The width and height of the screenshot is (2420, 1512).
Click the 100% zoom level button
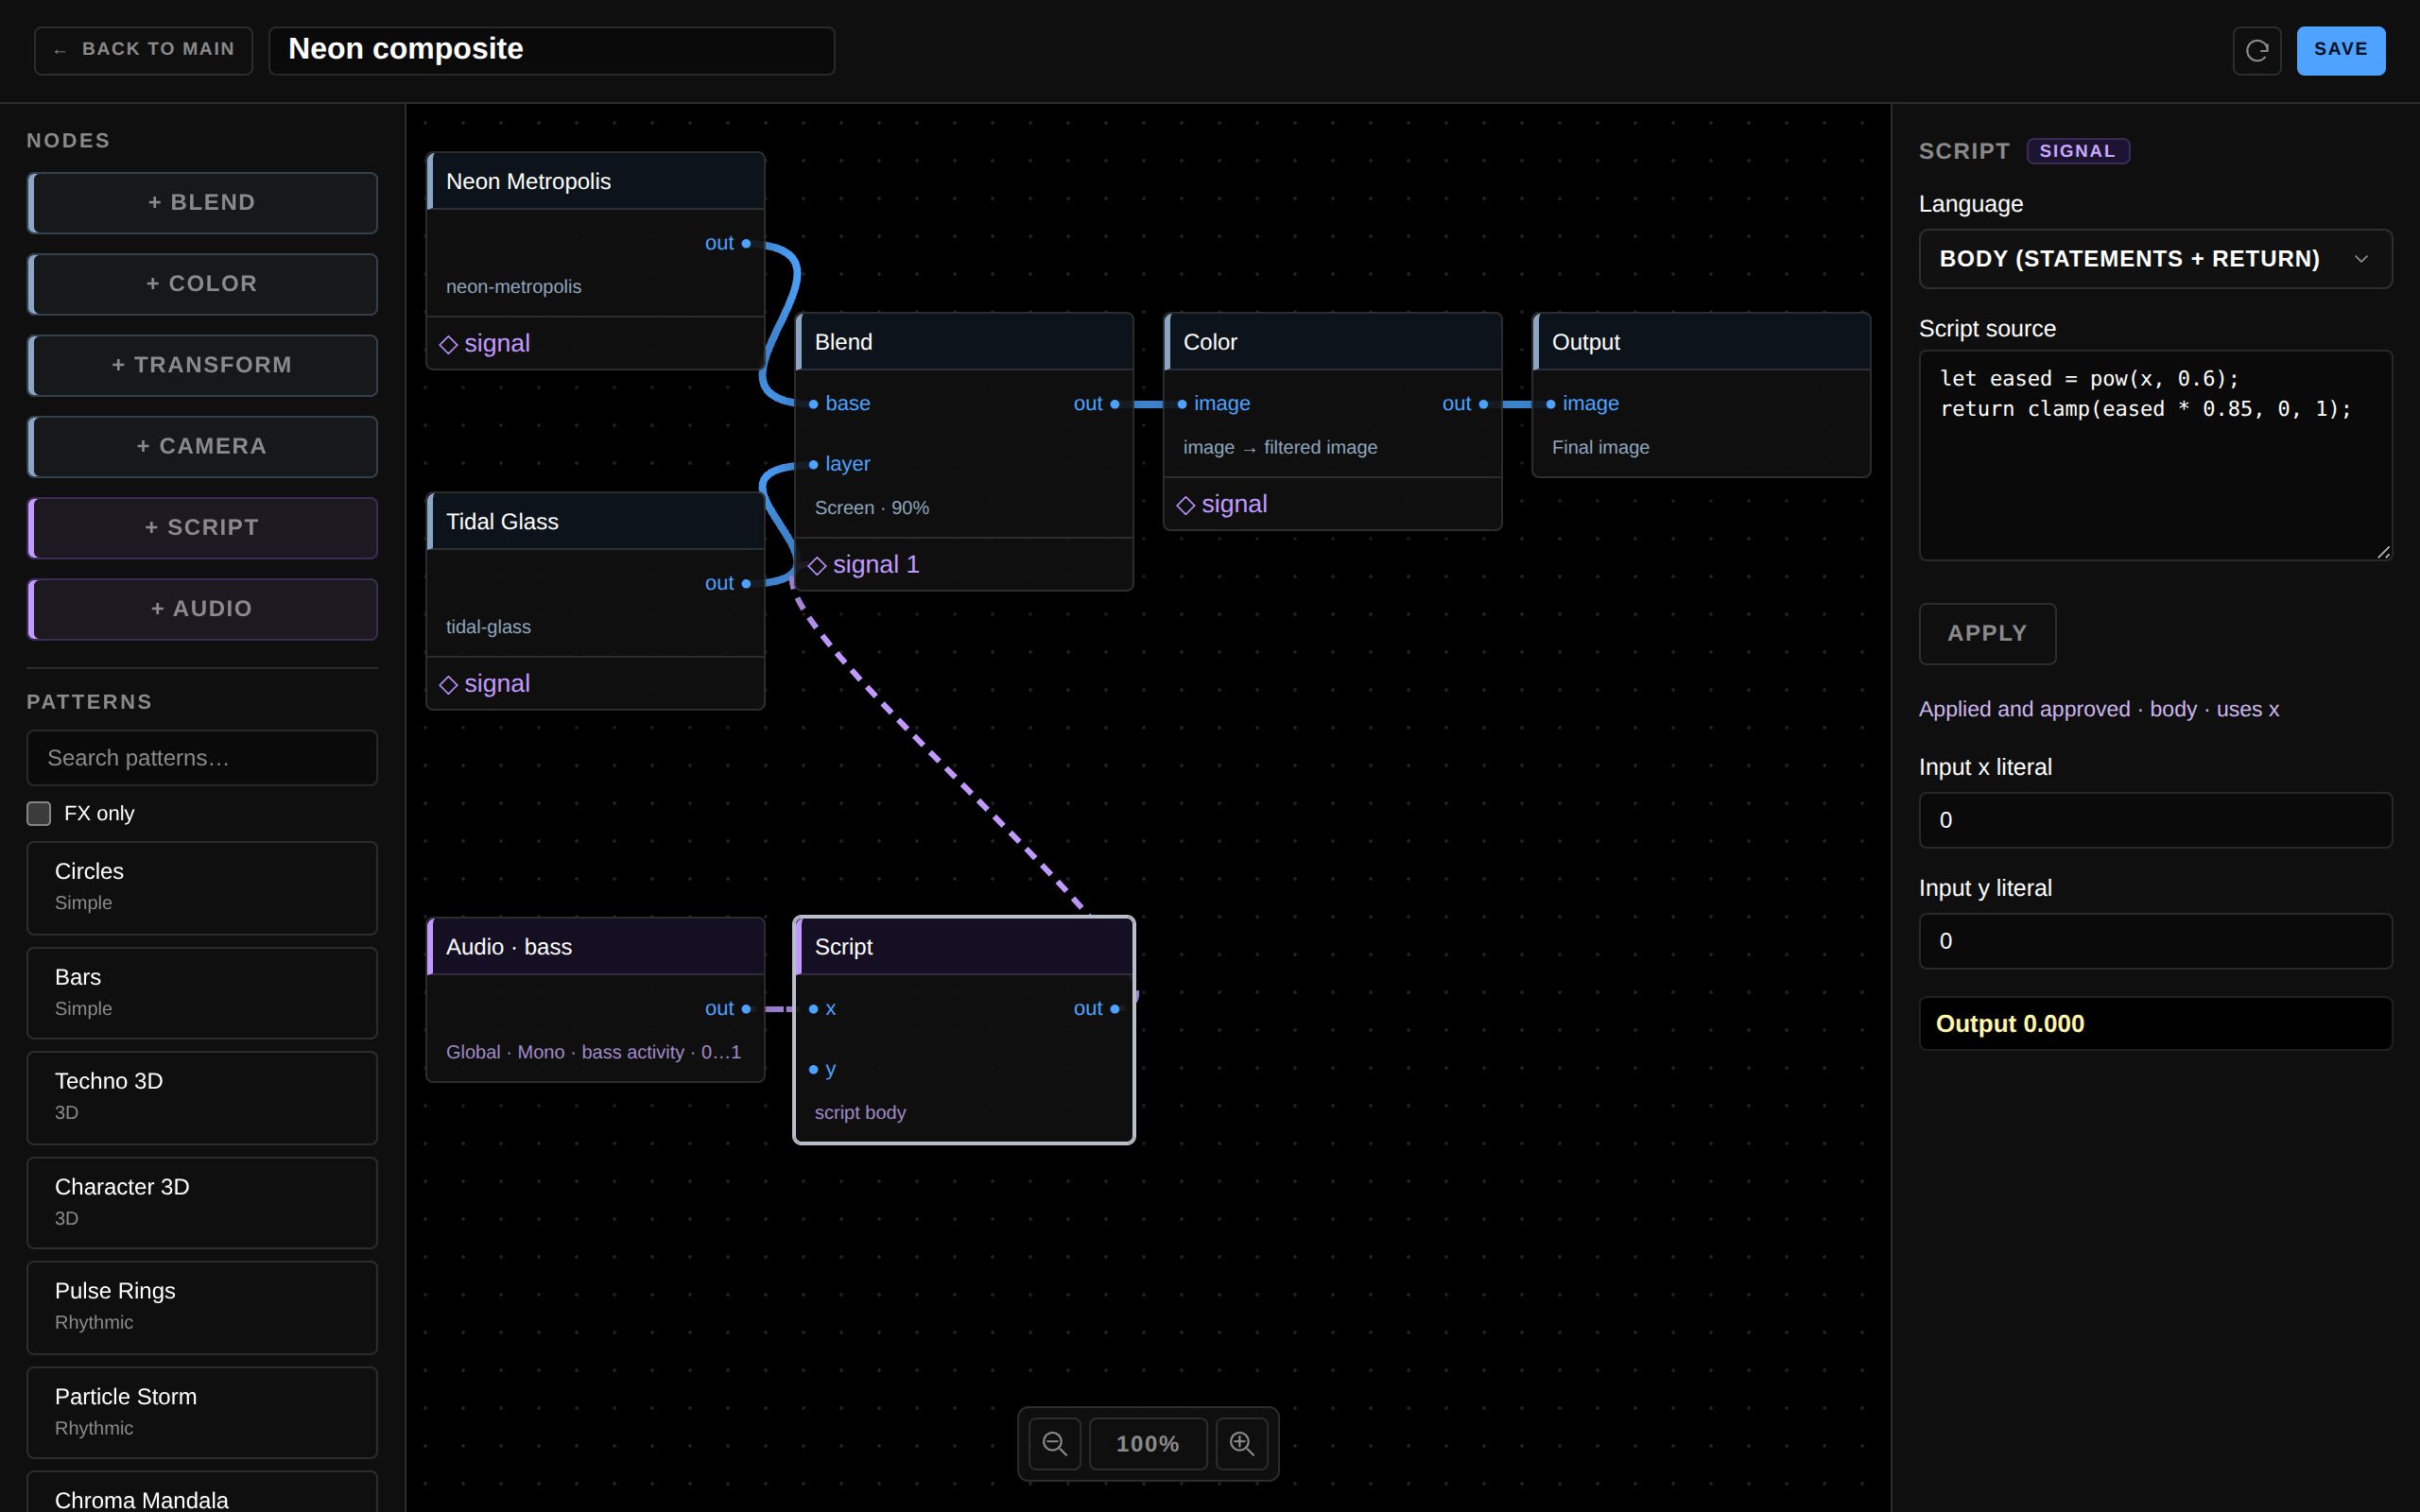(1147, 1443)
